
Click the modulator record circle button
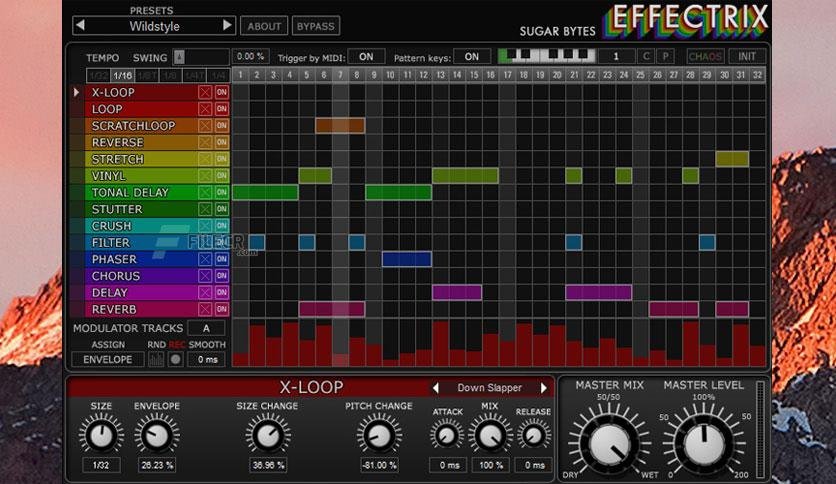coord(175,359)
